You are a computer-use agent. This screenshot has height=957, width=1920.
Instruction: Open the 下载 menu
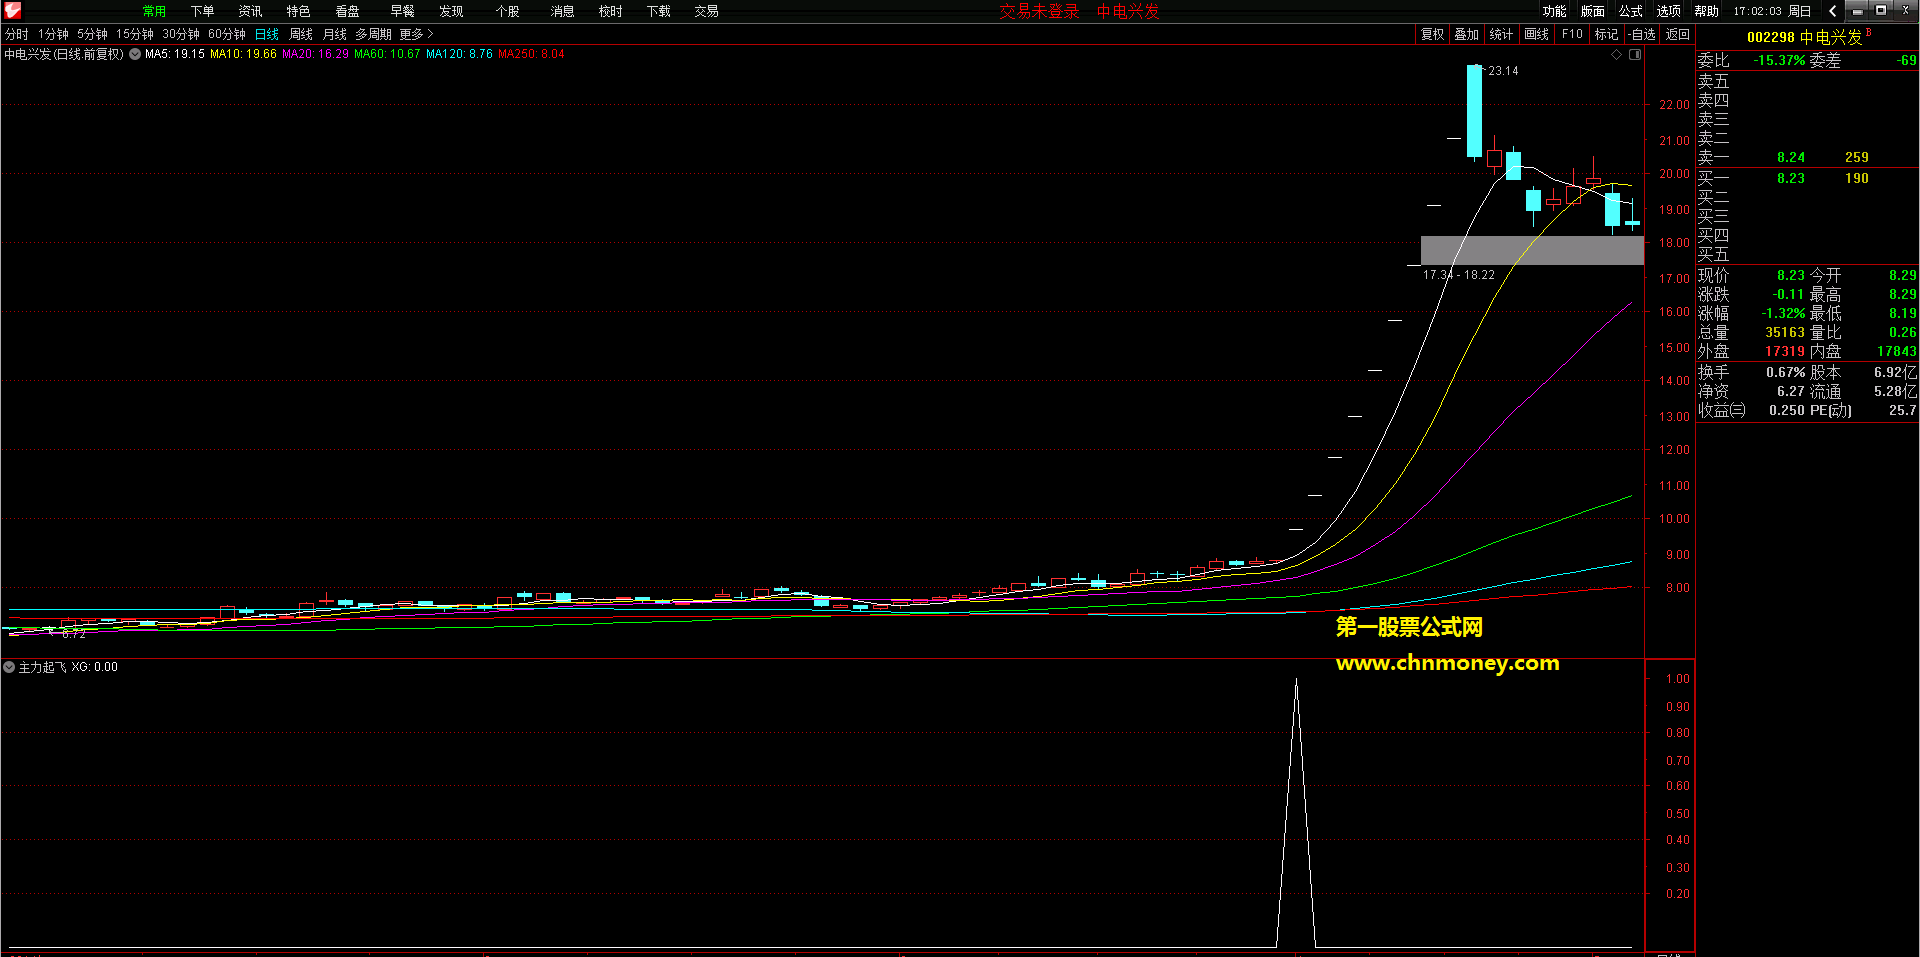pos(658,11)
